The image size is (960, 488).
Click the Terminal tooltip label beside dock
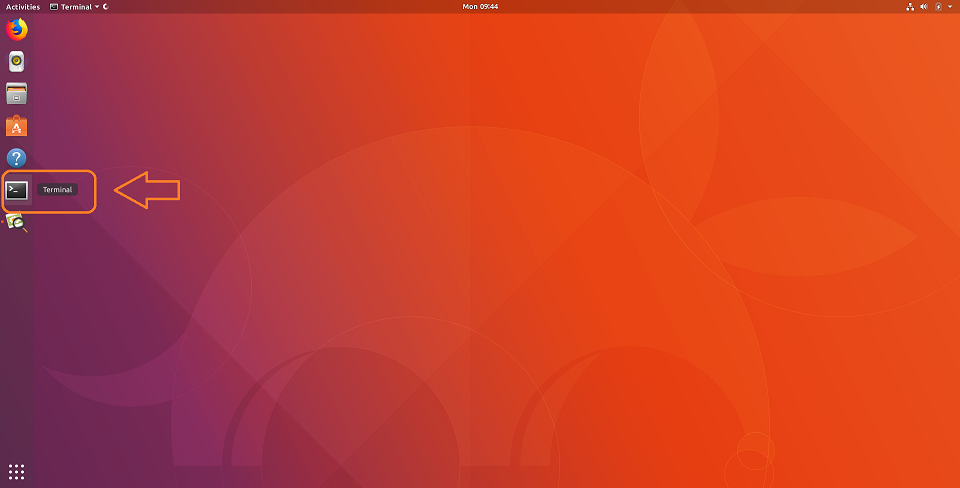[x=58, y=190]
